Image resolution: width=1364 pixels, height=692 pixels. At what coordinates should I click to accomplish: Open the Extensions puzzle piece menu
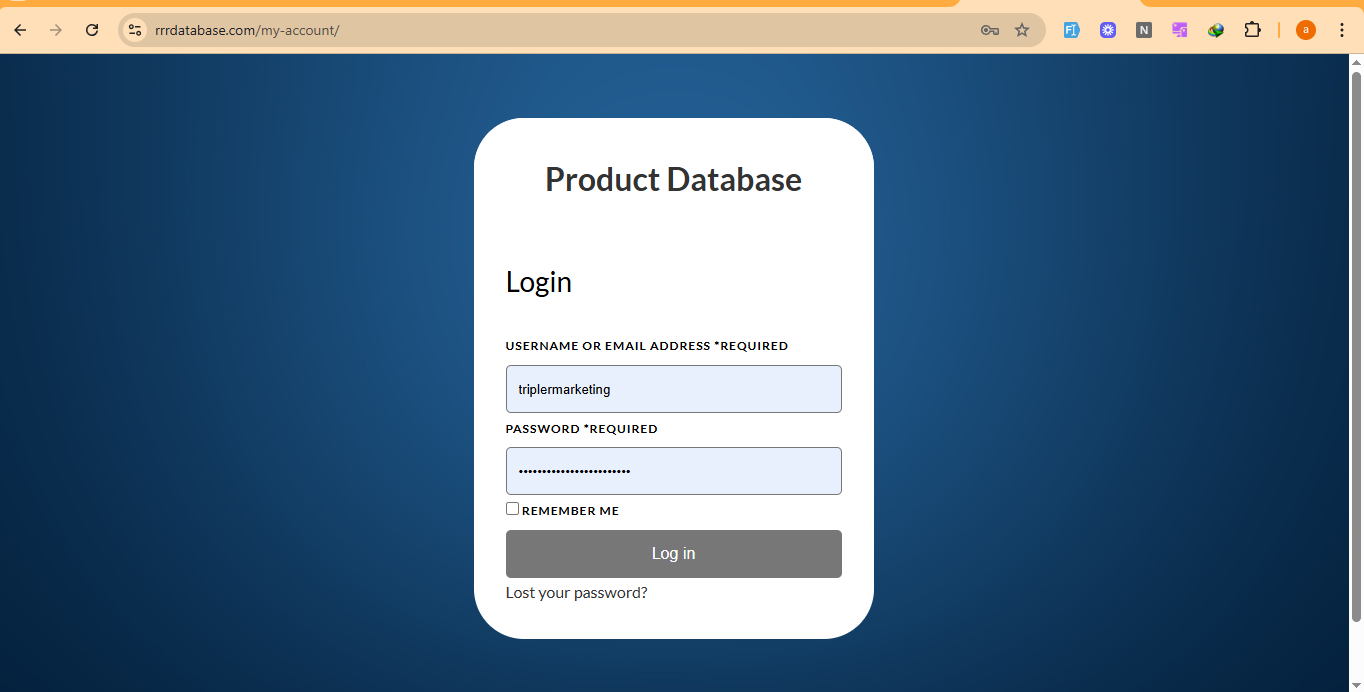(x=1252, y=30)
